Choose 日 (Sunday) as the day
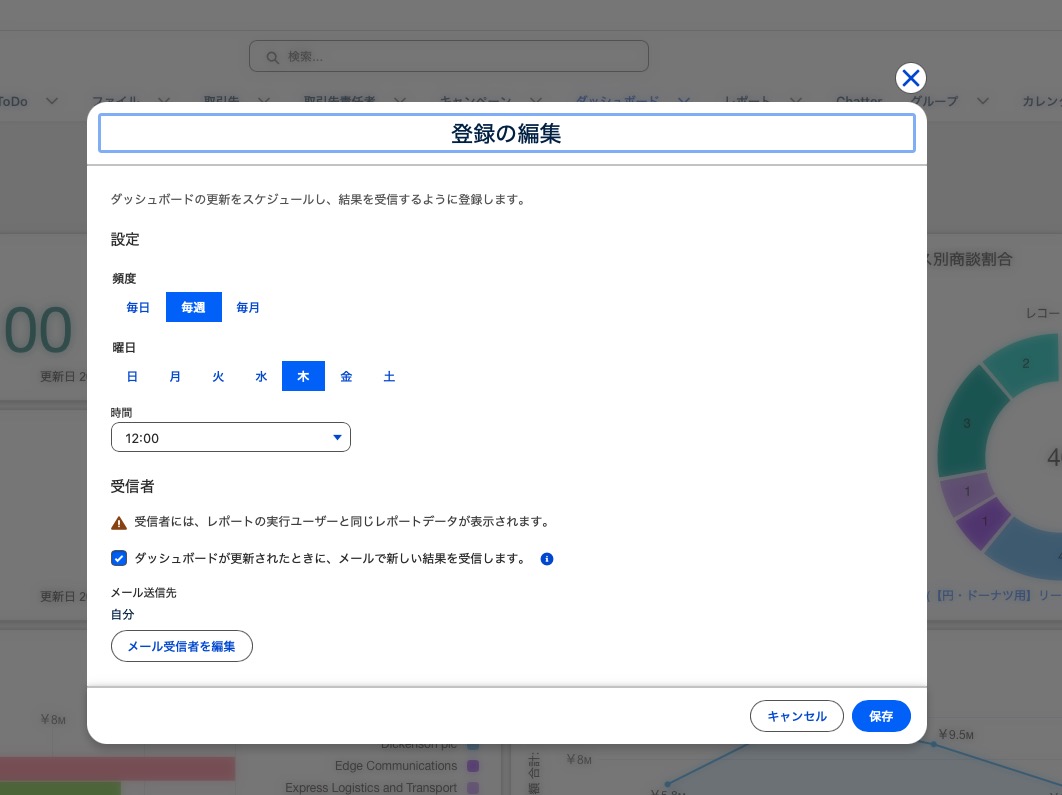The image size is (1062, 795). [132, 377]
